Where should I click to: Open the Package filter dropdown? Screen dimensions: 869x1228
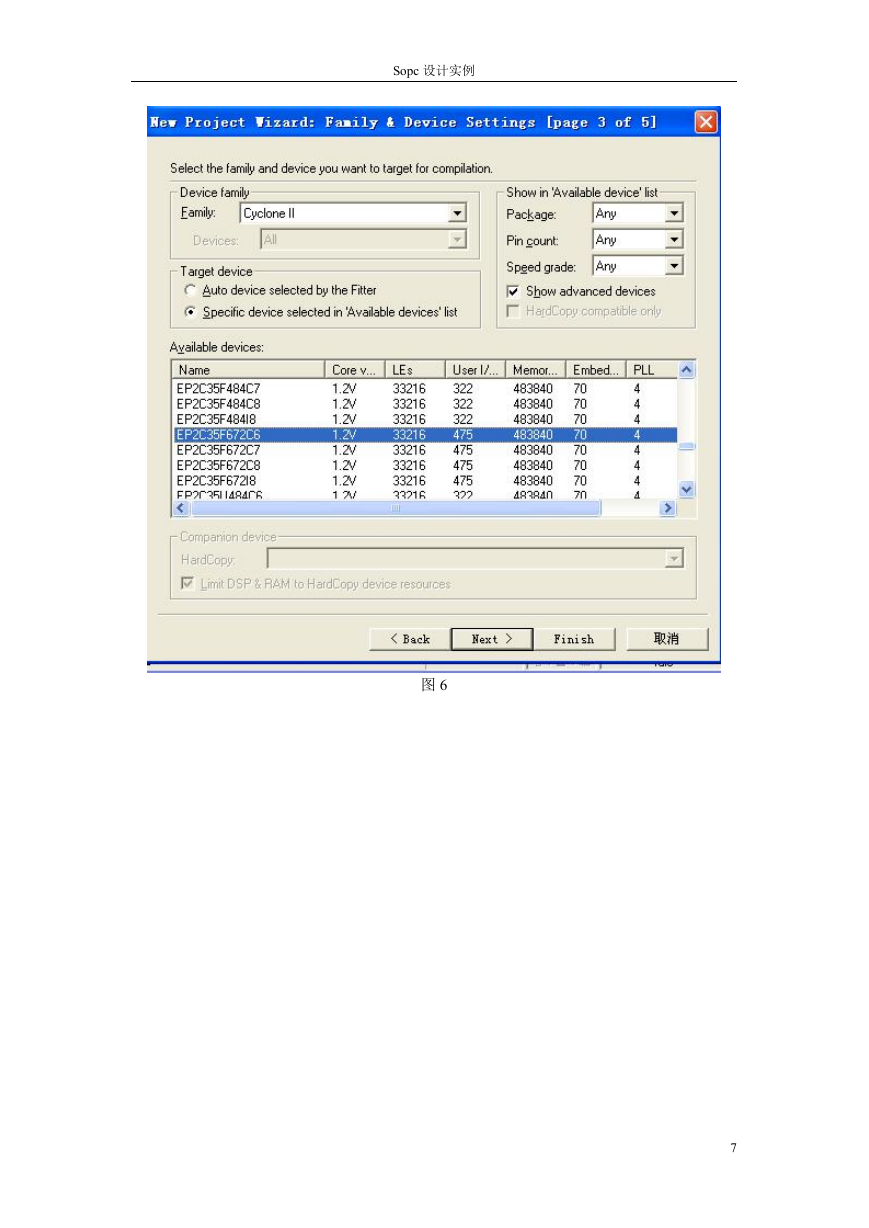[x=674, y=213]
